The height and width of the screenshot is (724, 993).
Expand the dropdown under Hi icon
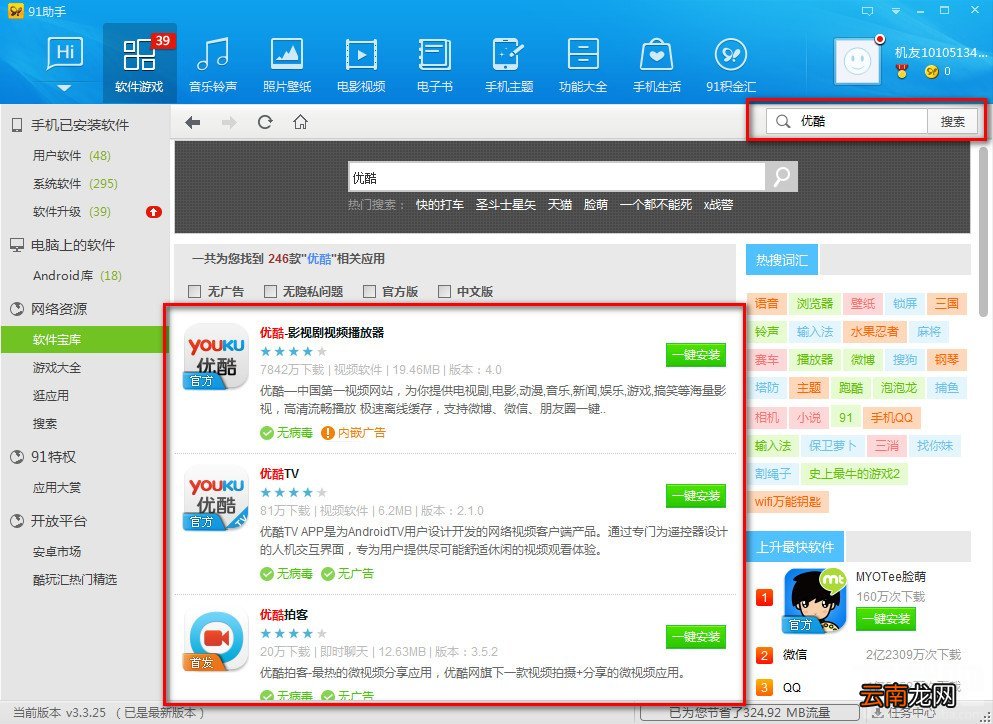pyautogui.click(x=64, y=87)
